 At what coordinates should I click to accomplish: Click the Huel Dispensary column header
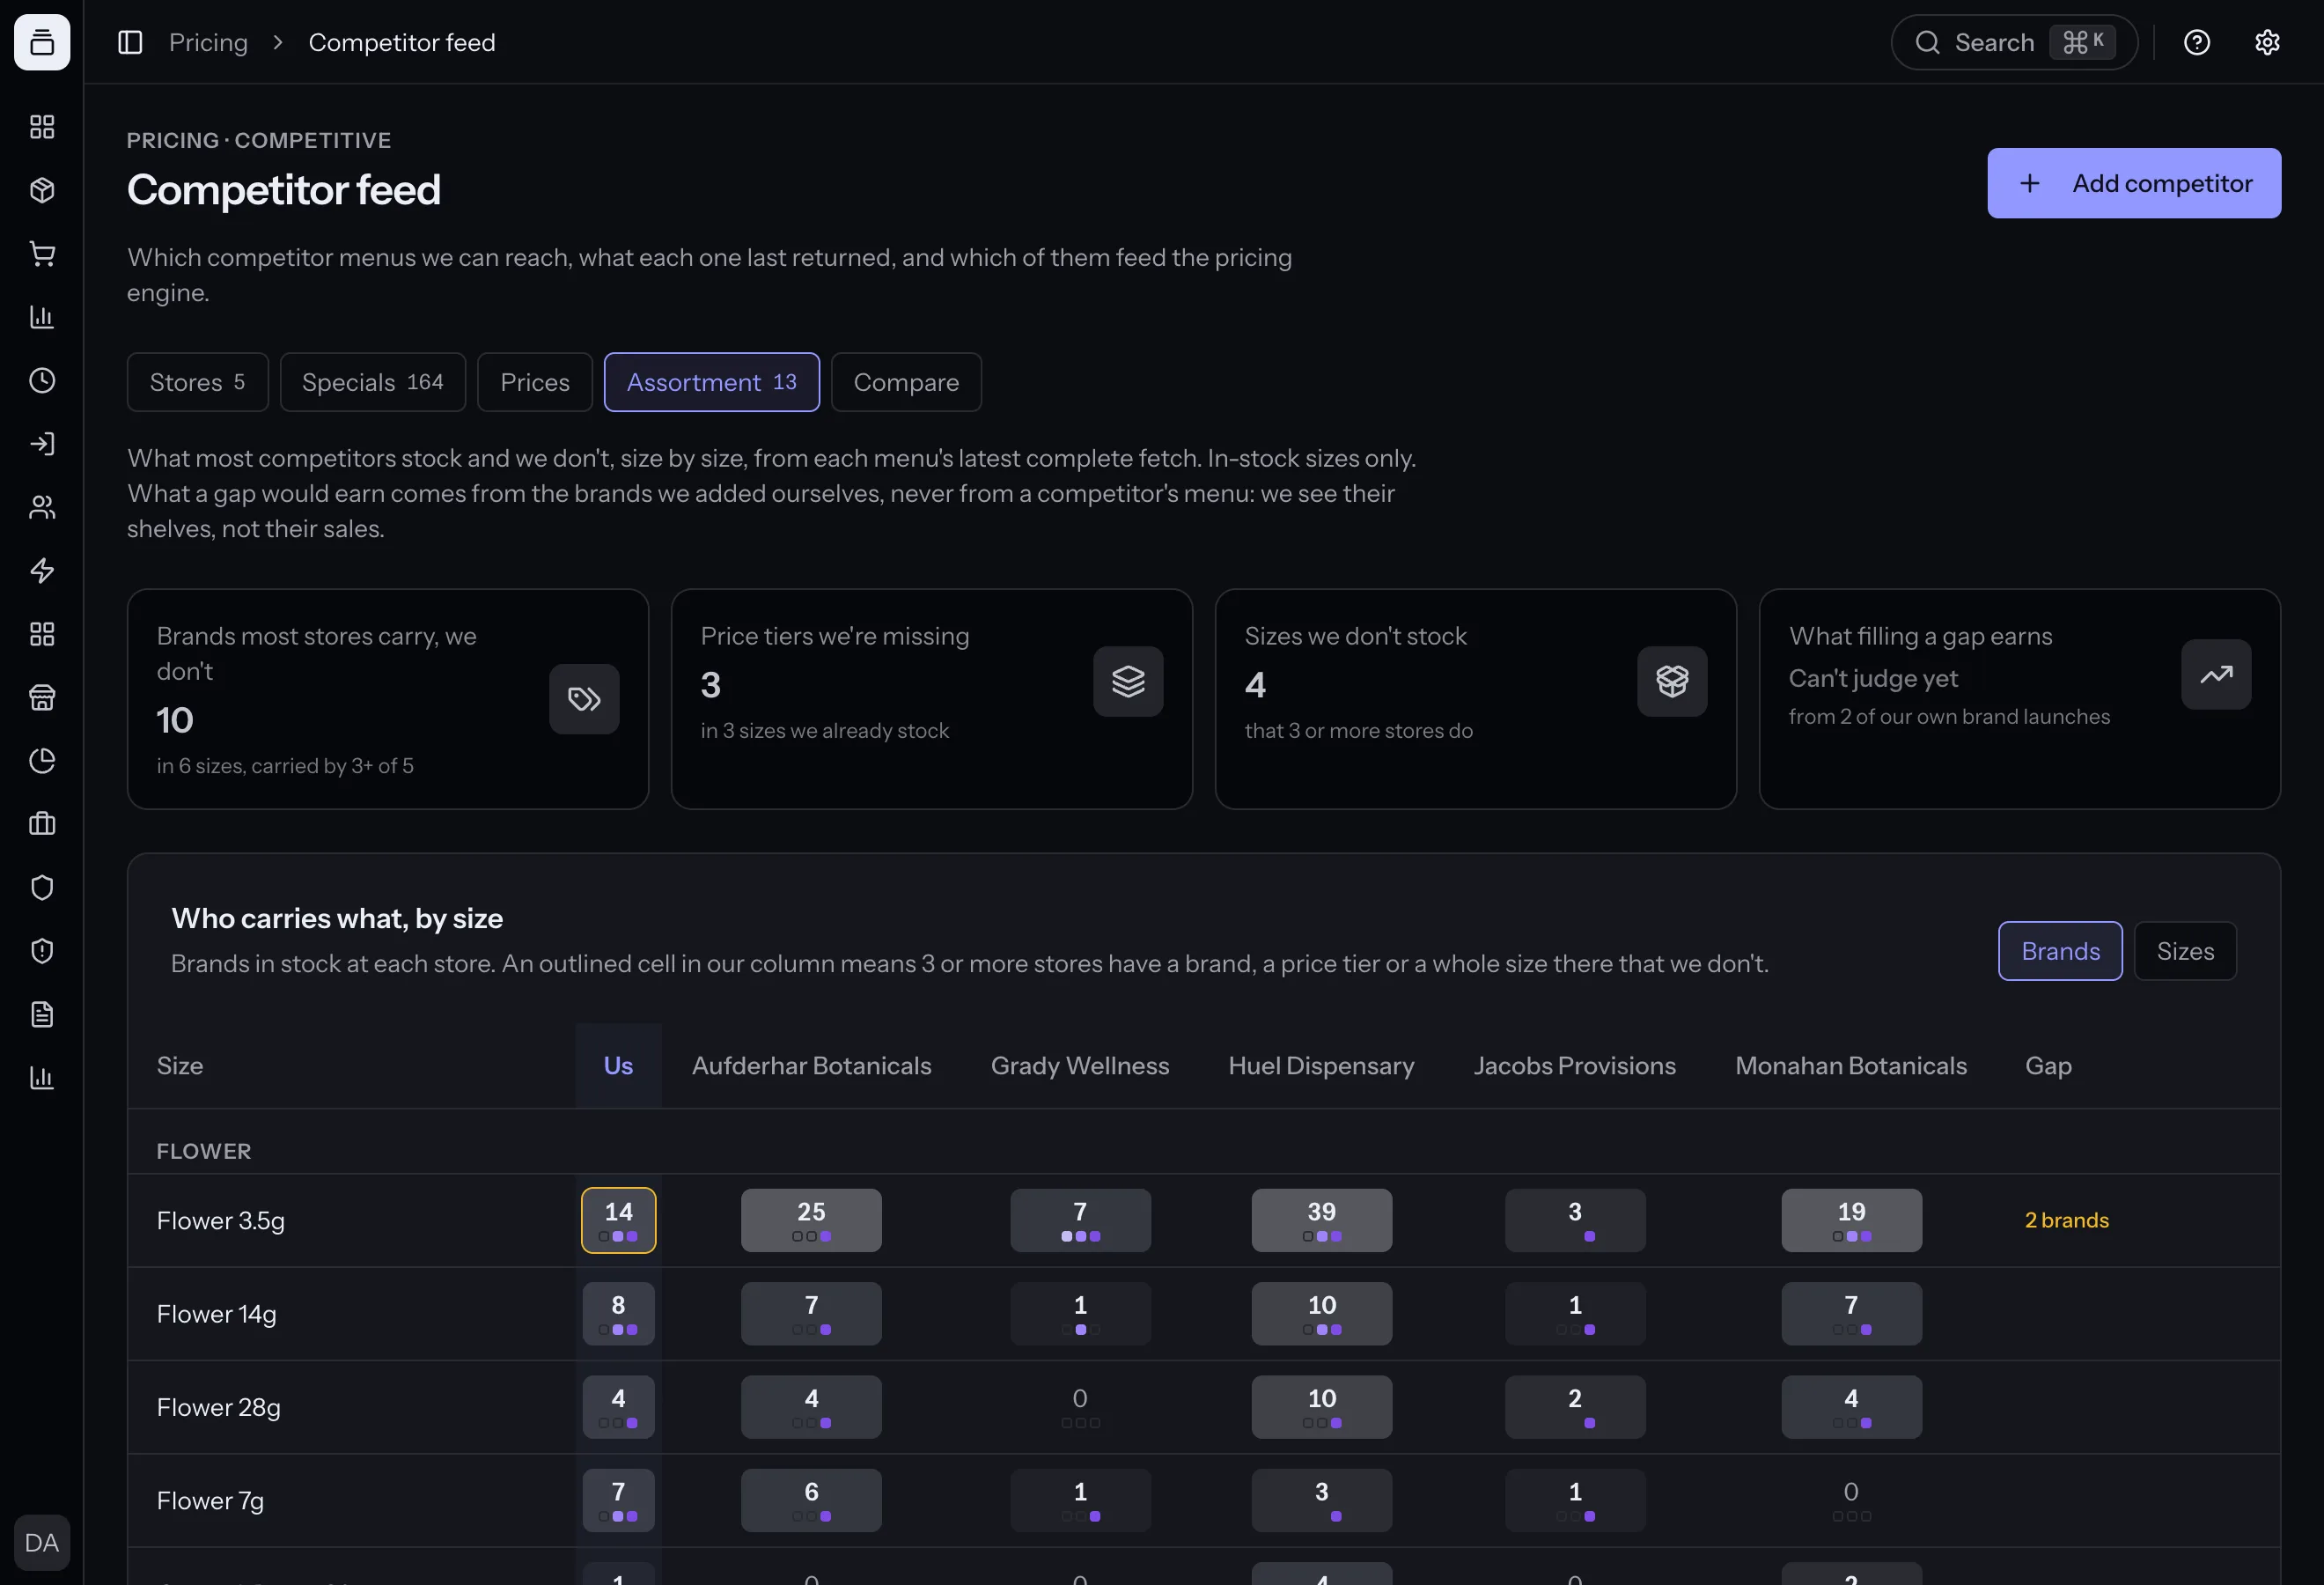pos(1321,1066)
